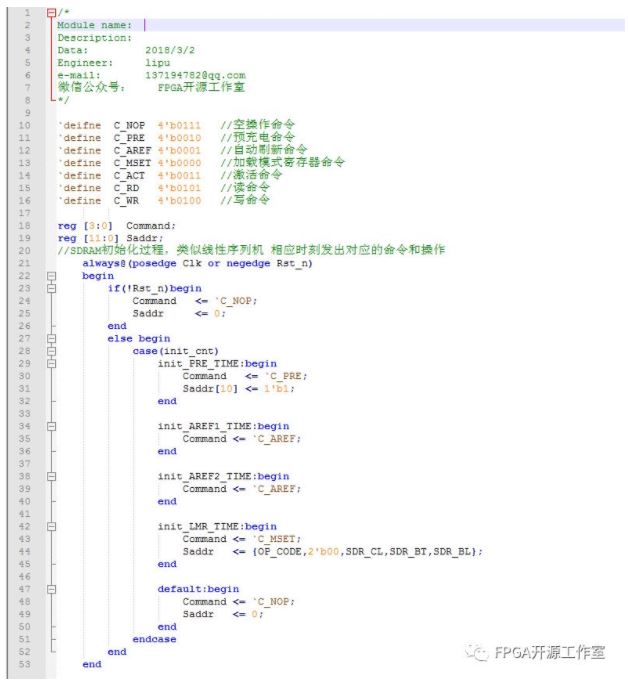Click the endcase keyword
This screenshot has height=685, width=628.
click(154, 639)
